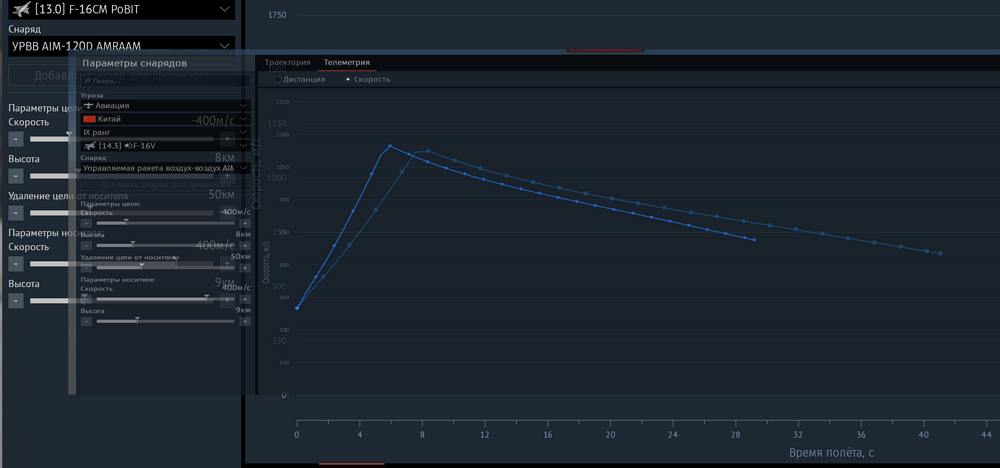Viewport: 1000px width, 468px height.
Task: Click the China flag icon next to Китай
Action: [89, 119]
